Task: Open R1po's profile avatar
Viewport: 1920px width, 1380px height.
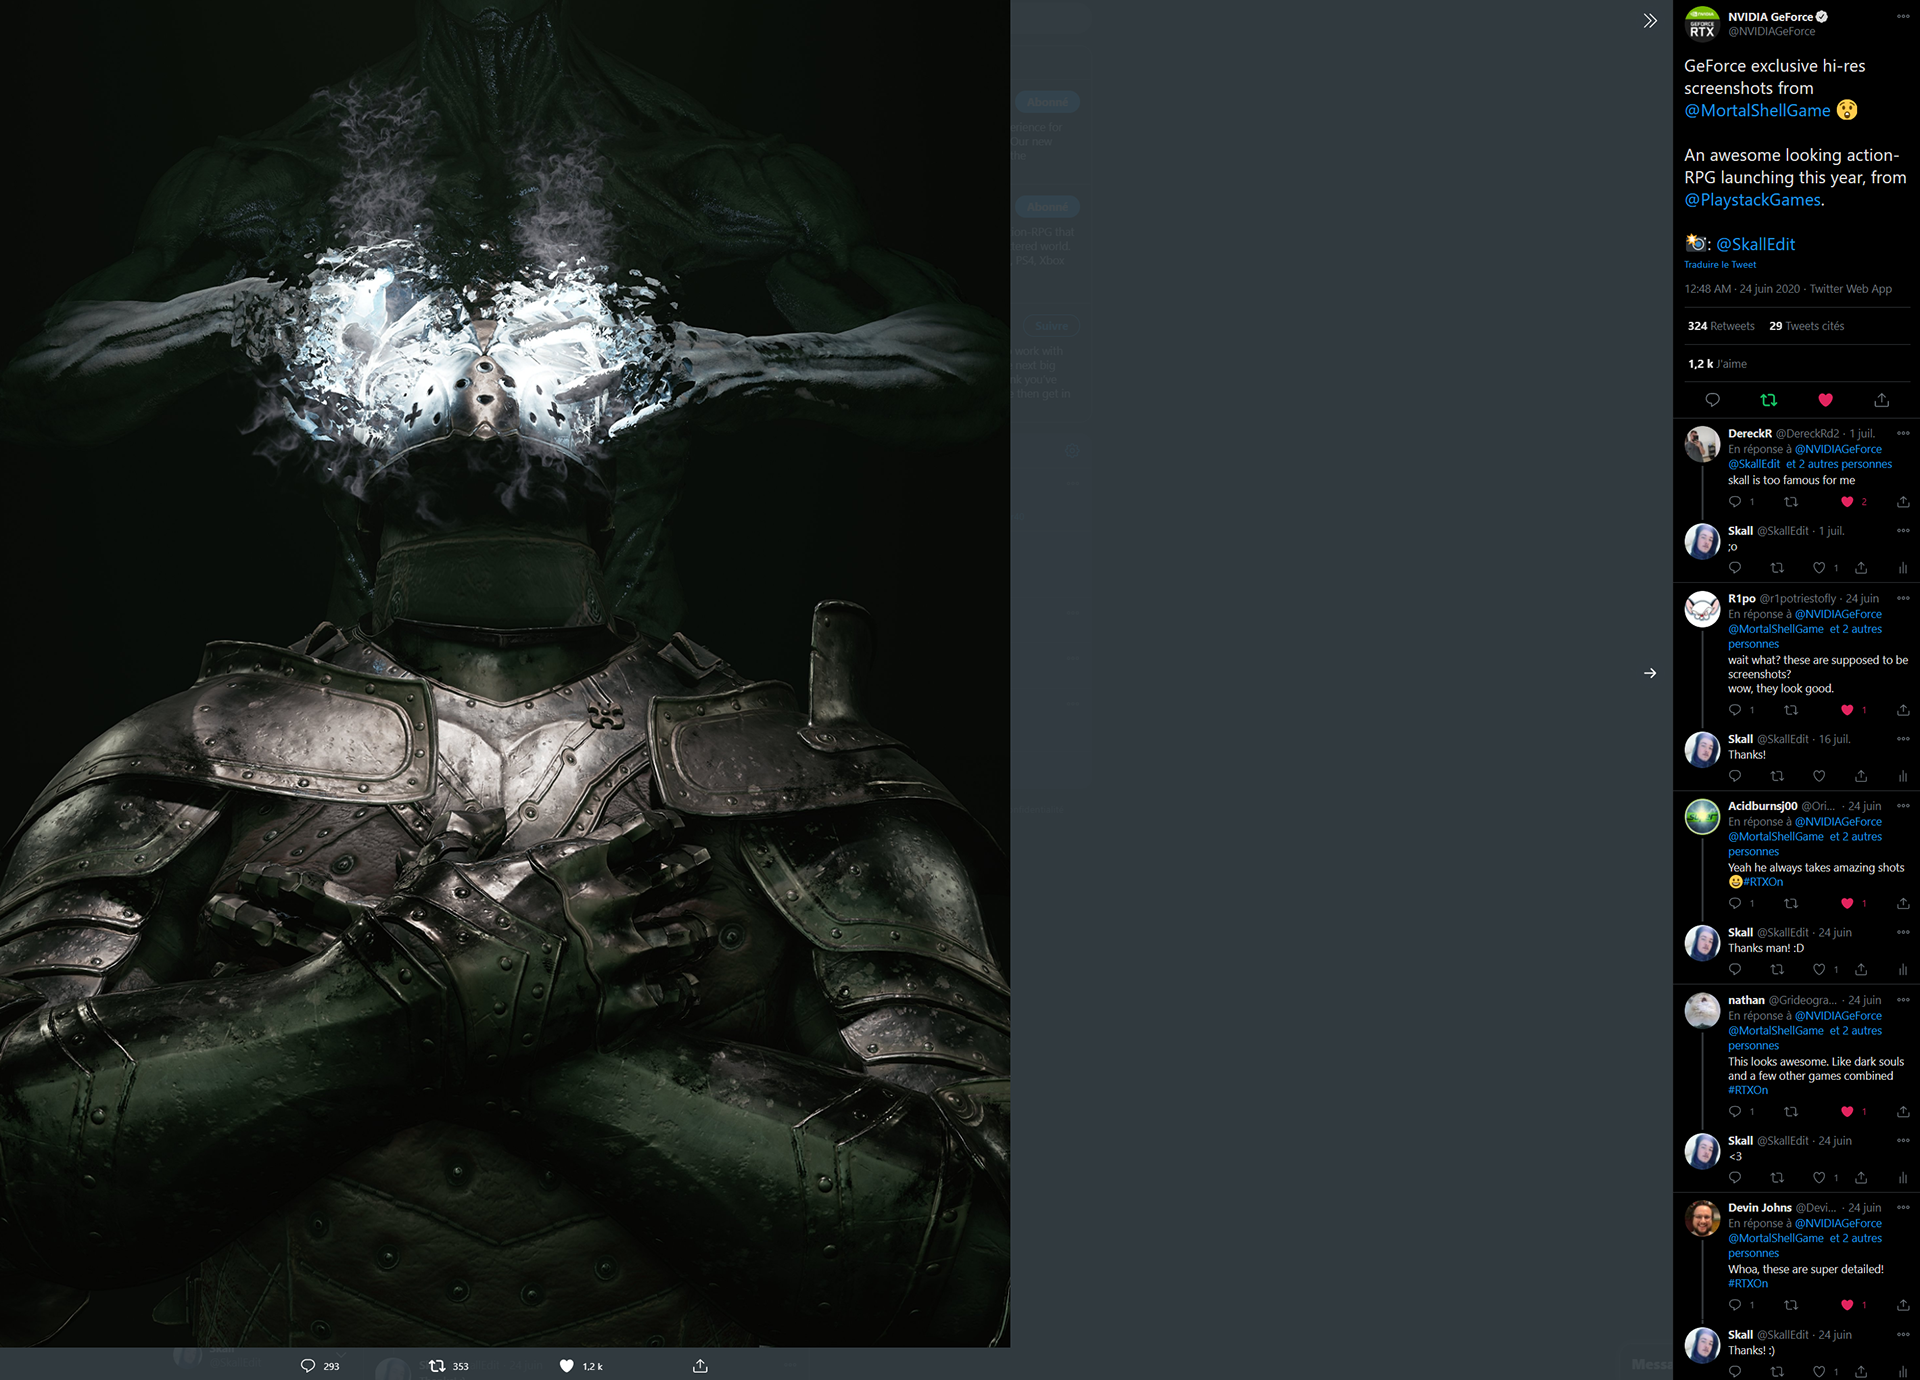Action: point(1702,609)
